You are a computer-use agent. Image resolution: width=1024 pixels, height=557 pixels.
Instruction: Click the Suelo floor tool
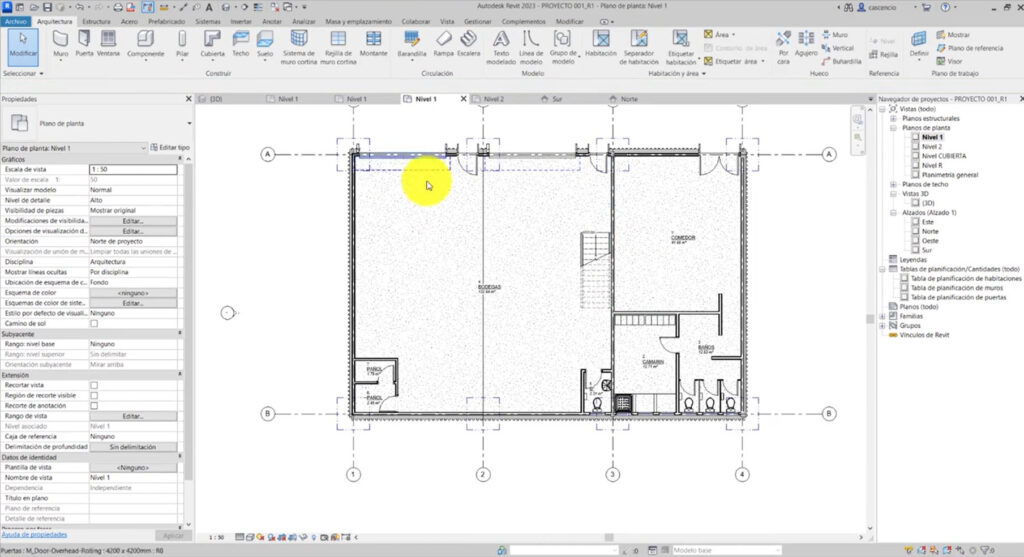[265, 41]
